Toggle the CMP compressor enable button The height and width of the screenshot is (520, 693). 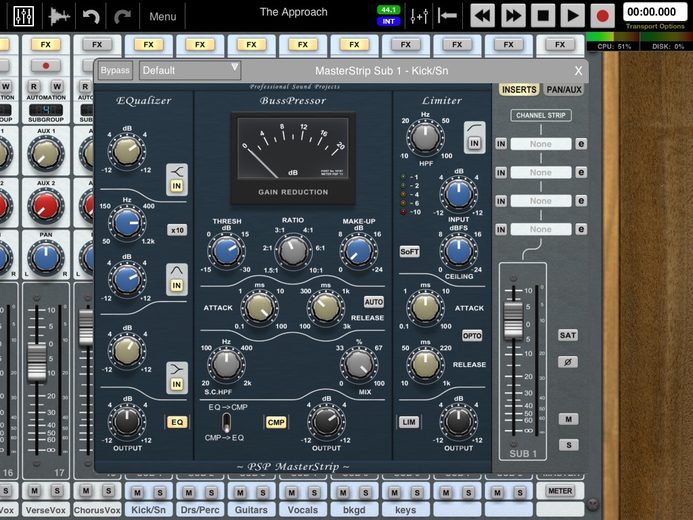[x=276, y=422]
